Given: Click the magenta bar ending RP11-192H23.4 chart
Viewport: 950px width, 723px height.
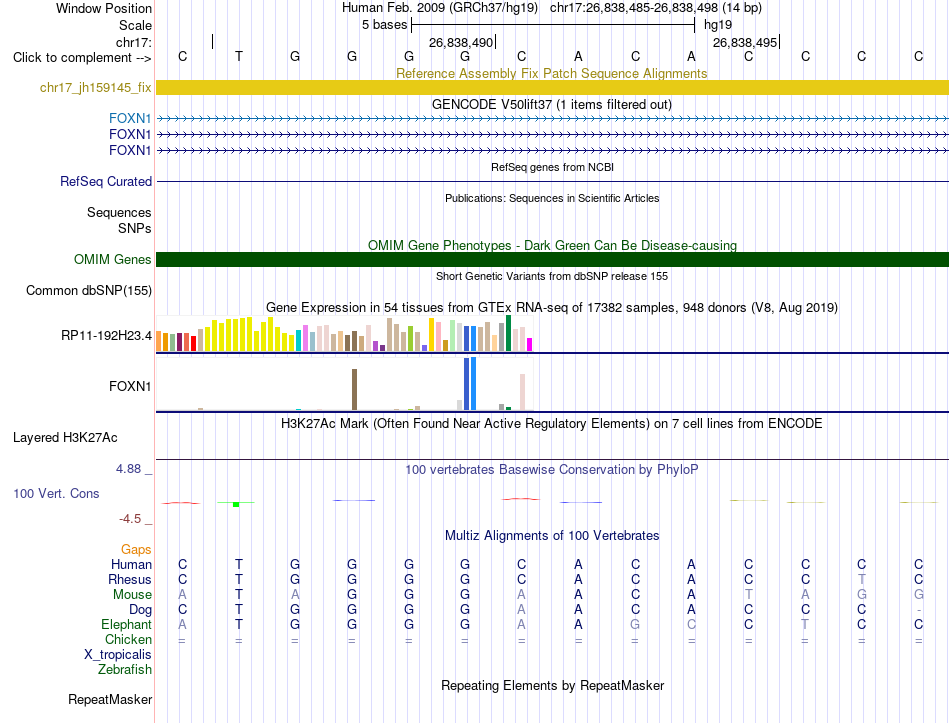Looking at the screenshot, I should [530, 345].
